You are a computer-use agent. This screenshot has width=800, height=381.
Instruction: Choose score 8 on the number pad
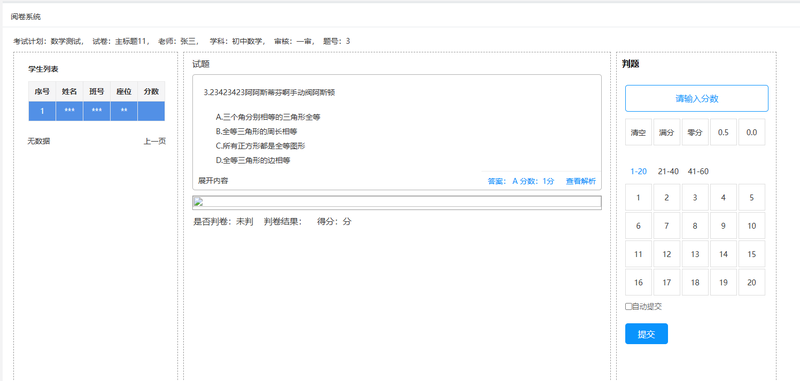point(695,225)
